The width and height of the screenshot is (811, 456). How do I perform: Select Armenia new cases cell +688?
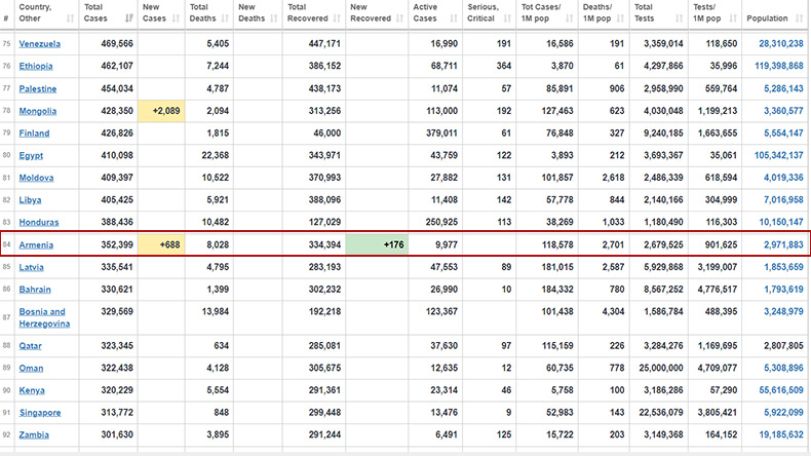pos(161,245)
